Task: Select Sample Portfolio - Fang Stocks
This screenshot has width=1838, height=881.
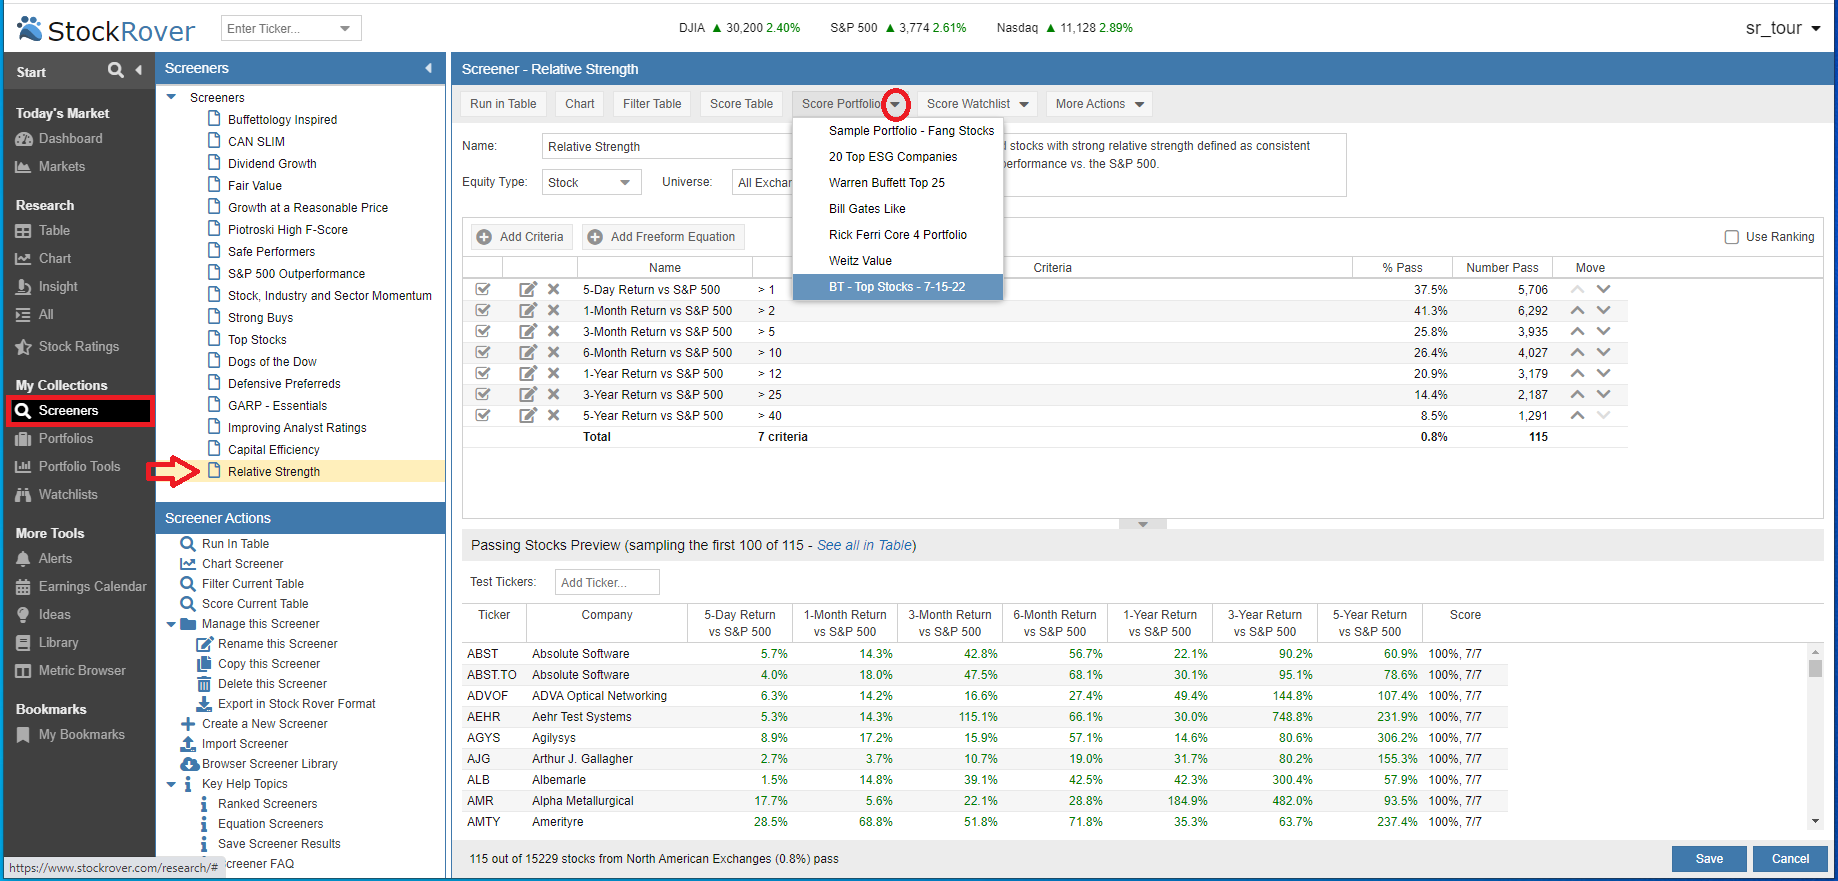Action: (898, 131)
